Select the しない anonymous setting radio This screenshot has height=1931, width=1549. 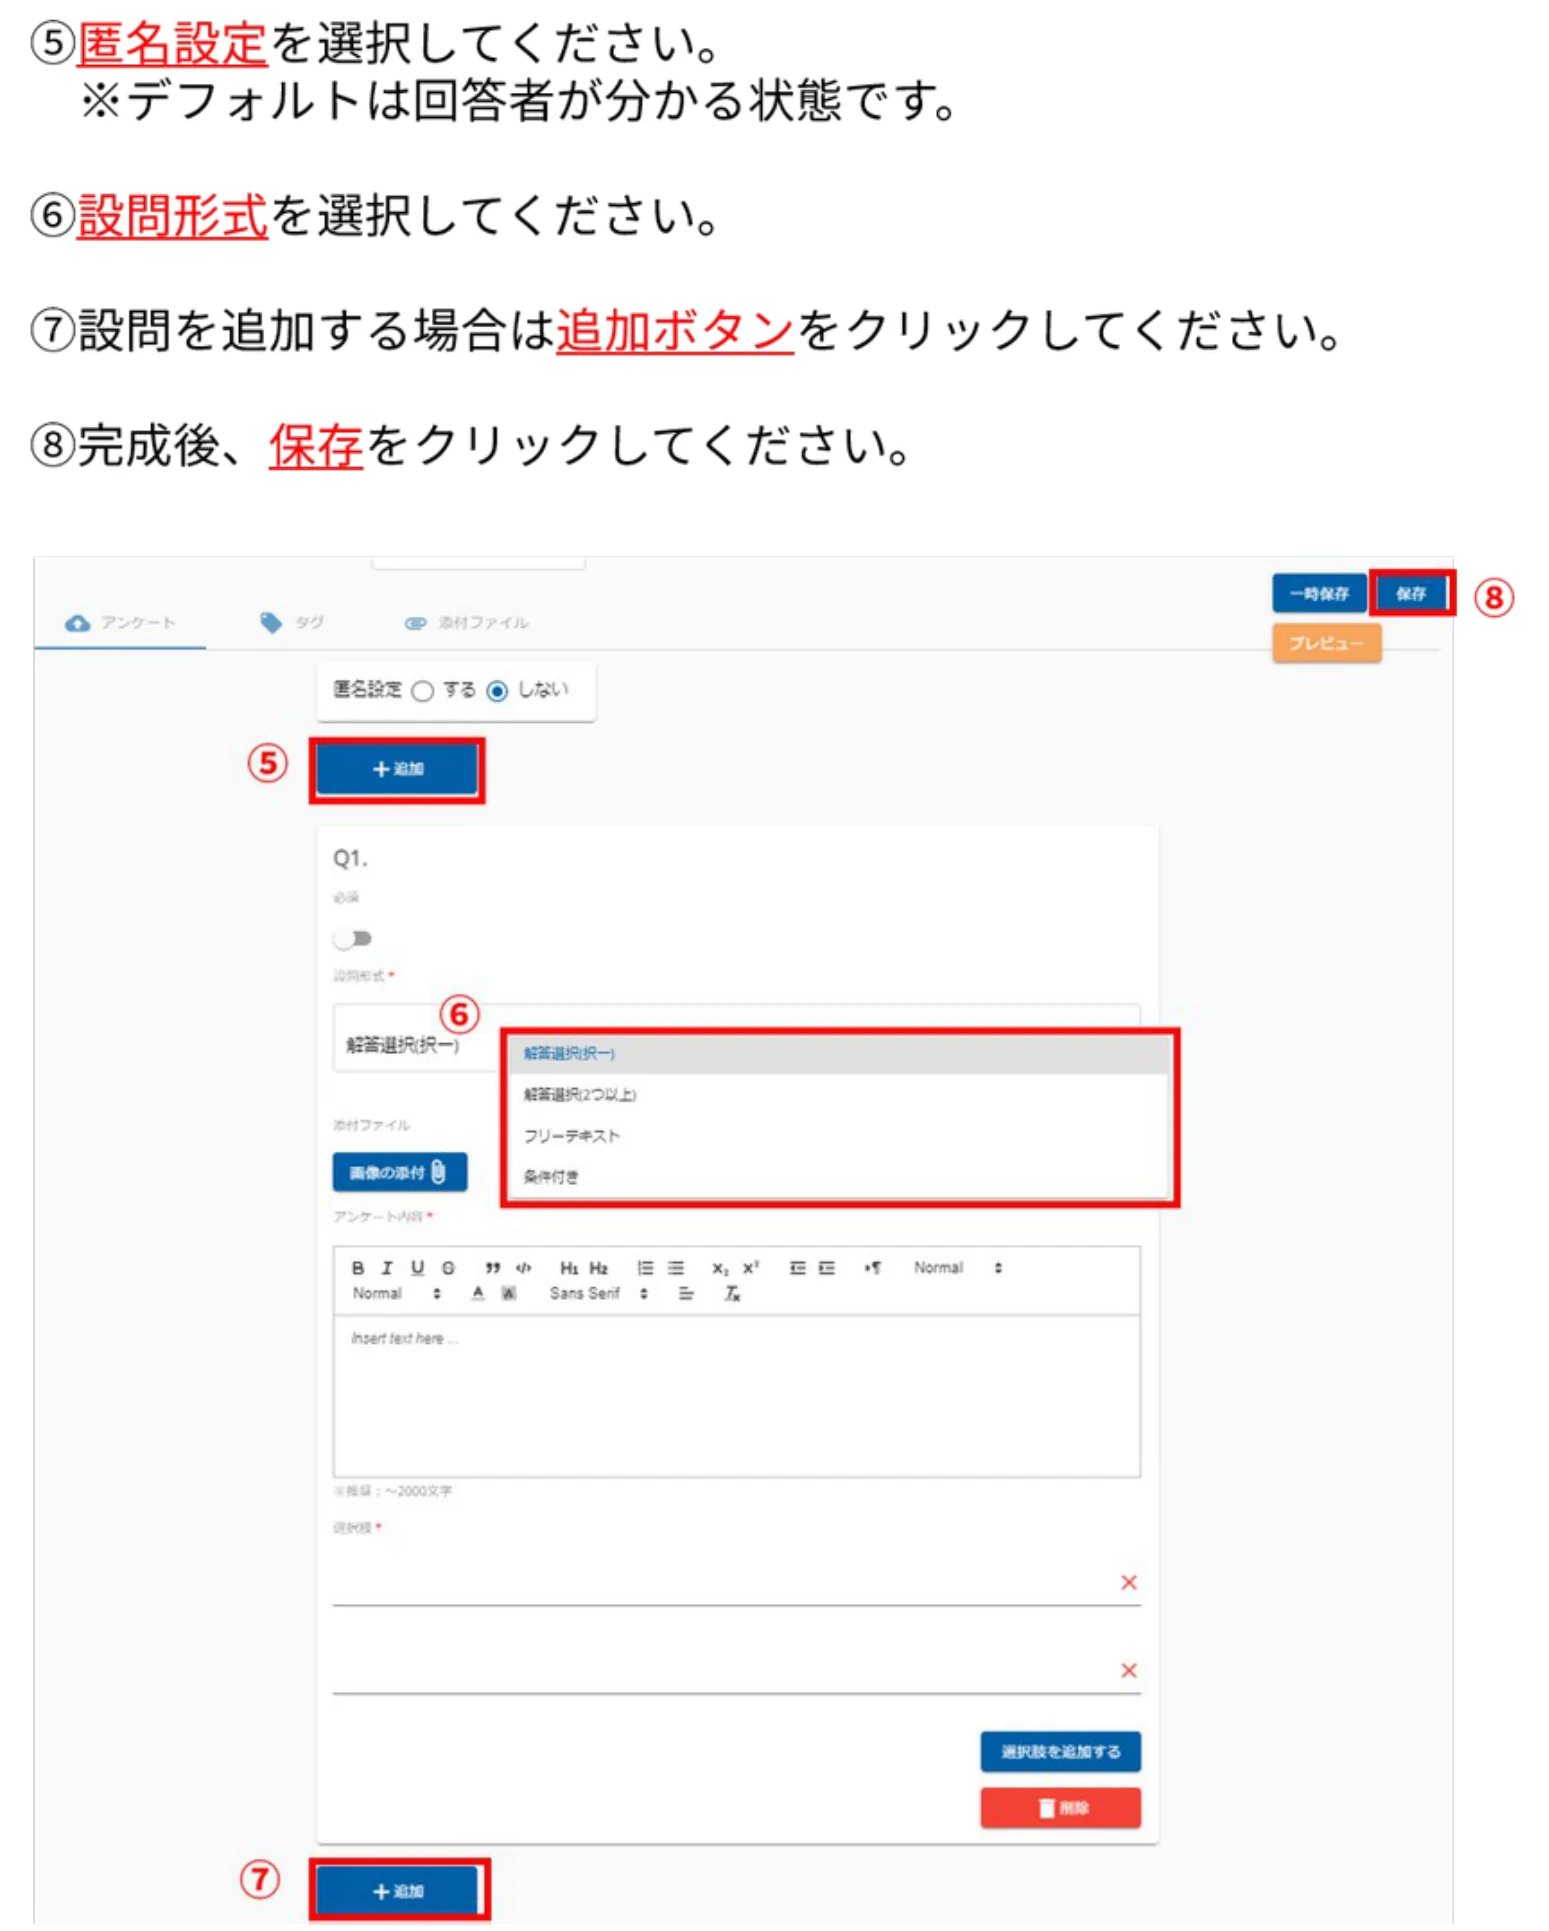tap(497, 691)
